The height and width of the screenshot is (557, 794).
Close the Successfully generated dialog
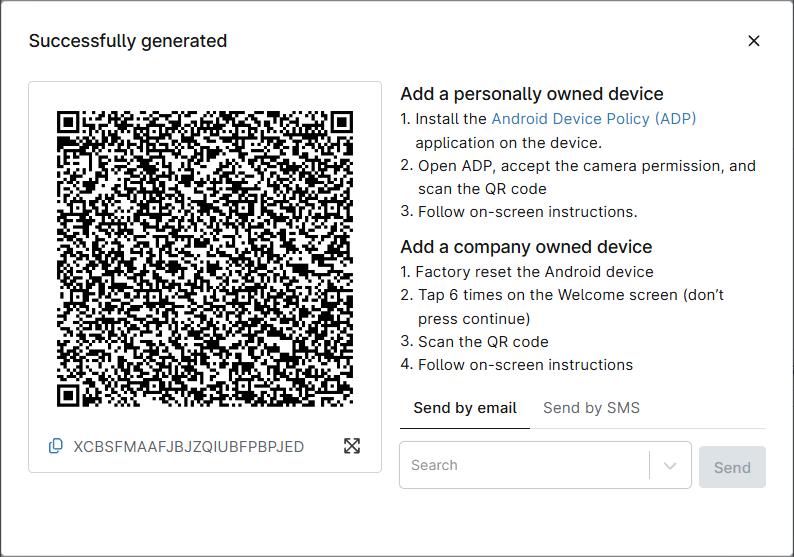click(754, 41)
